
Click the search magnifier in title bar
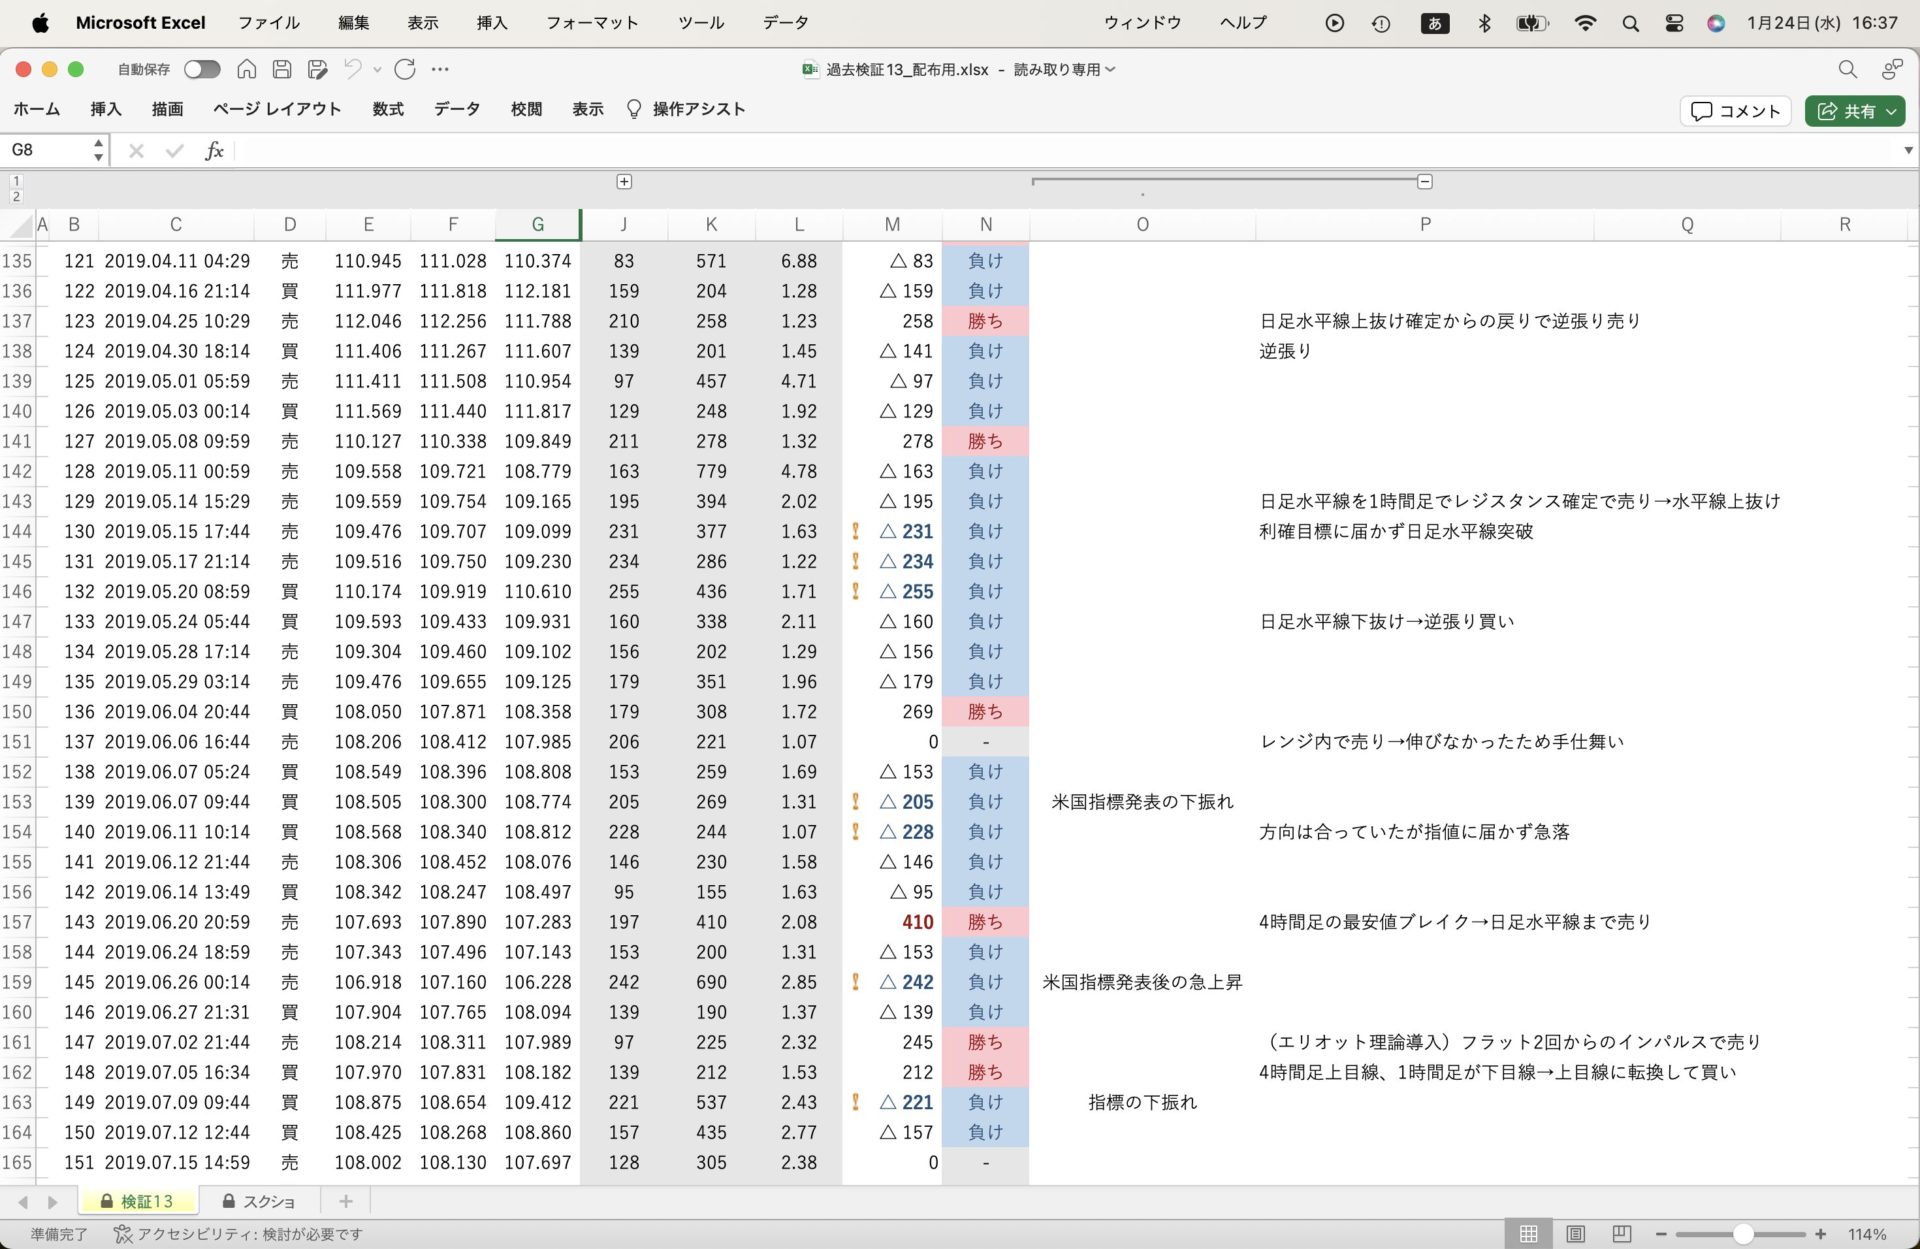pyautogui.click(x=1847, y=69)
